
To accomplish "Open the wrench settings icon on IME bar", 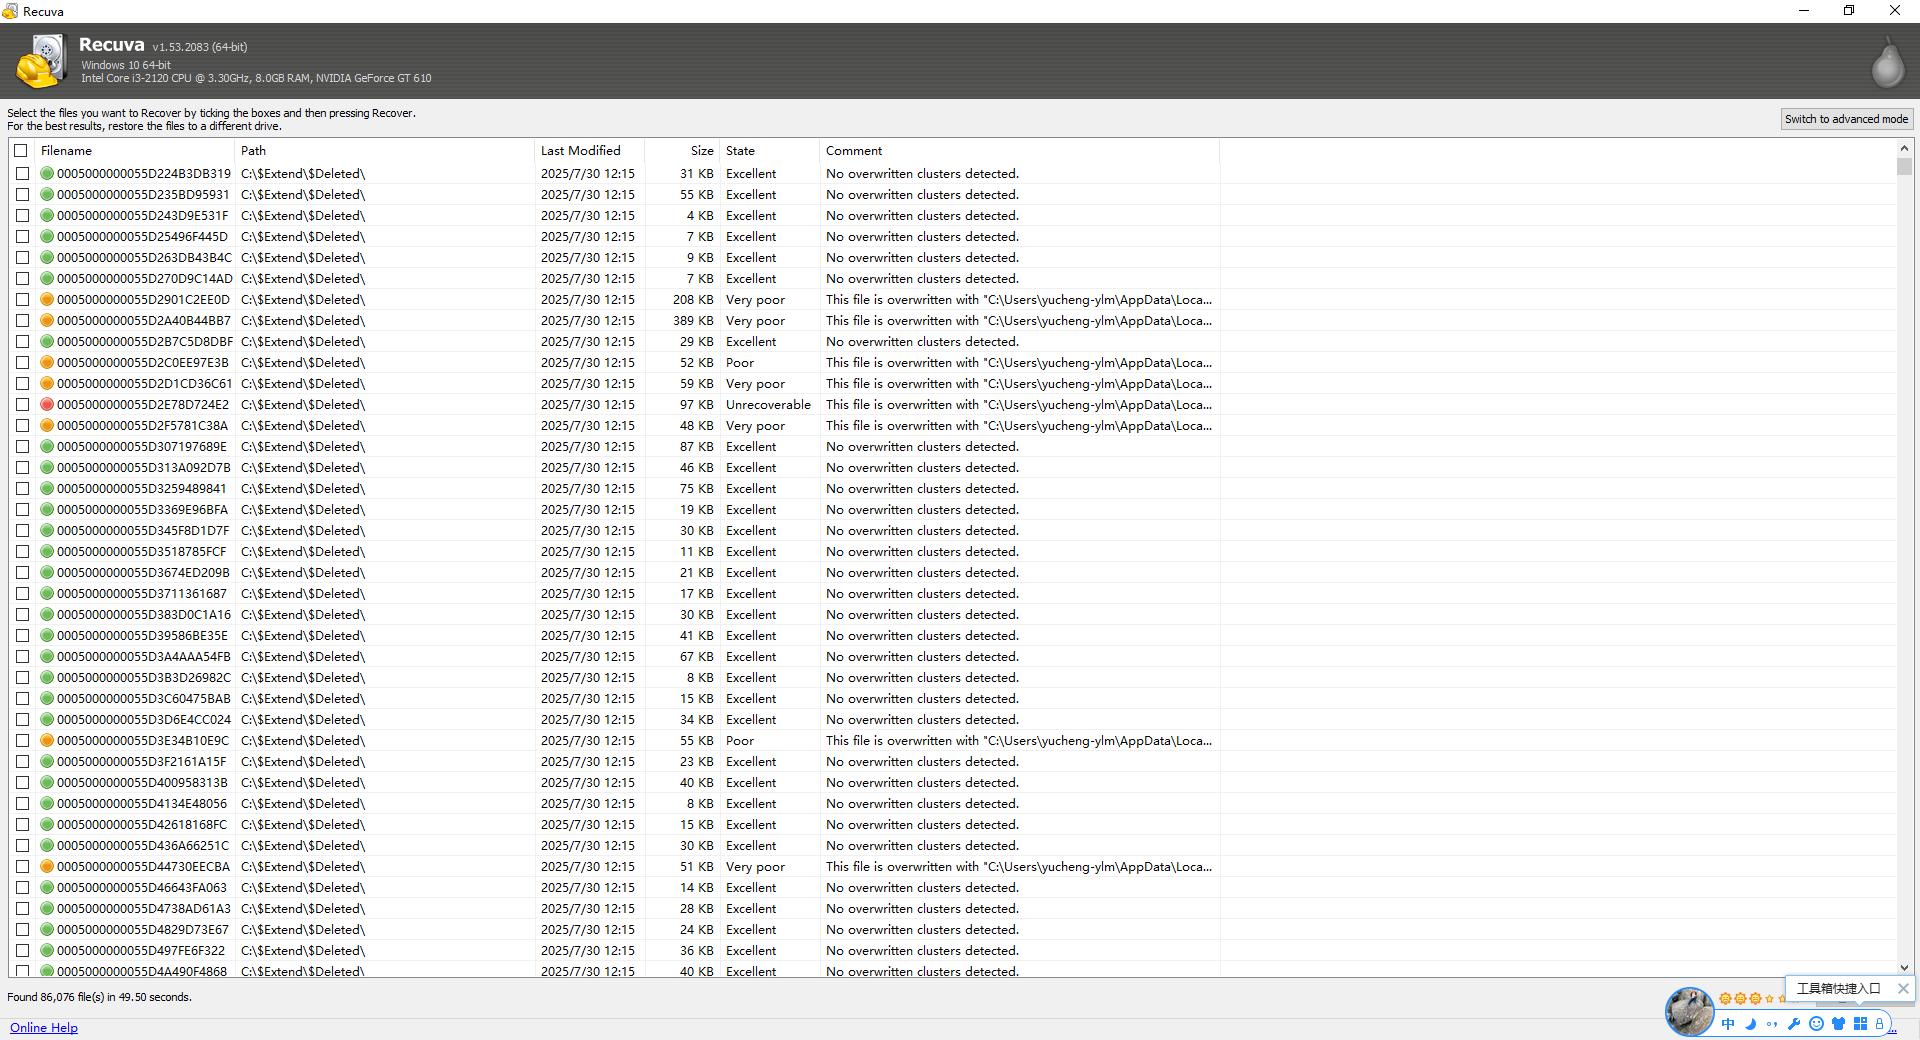I will tap(1794, 1023).
